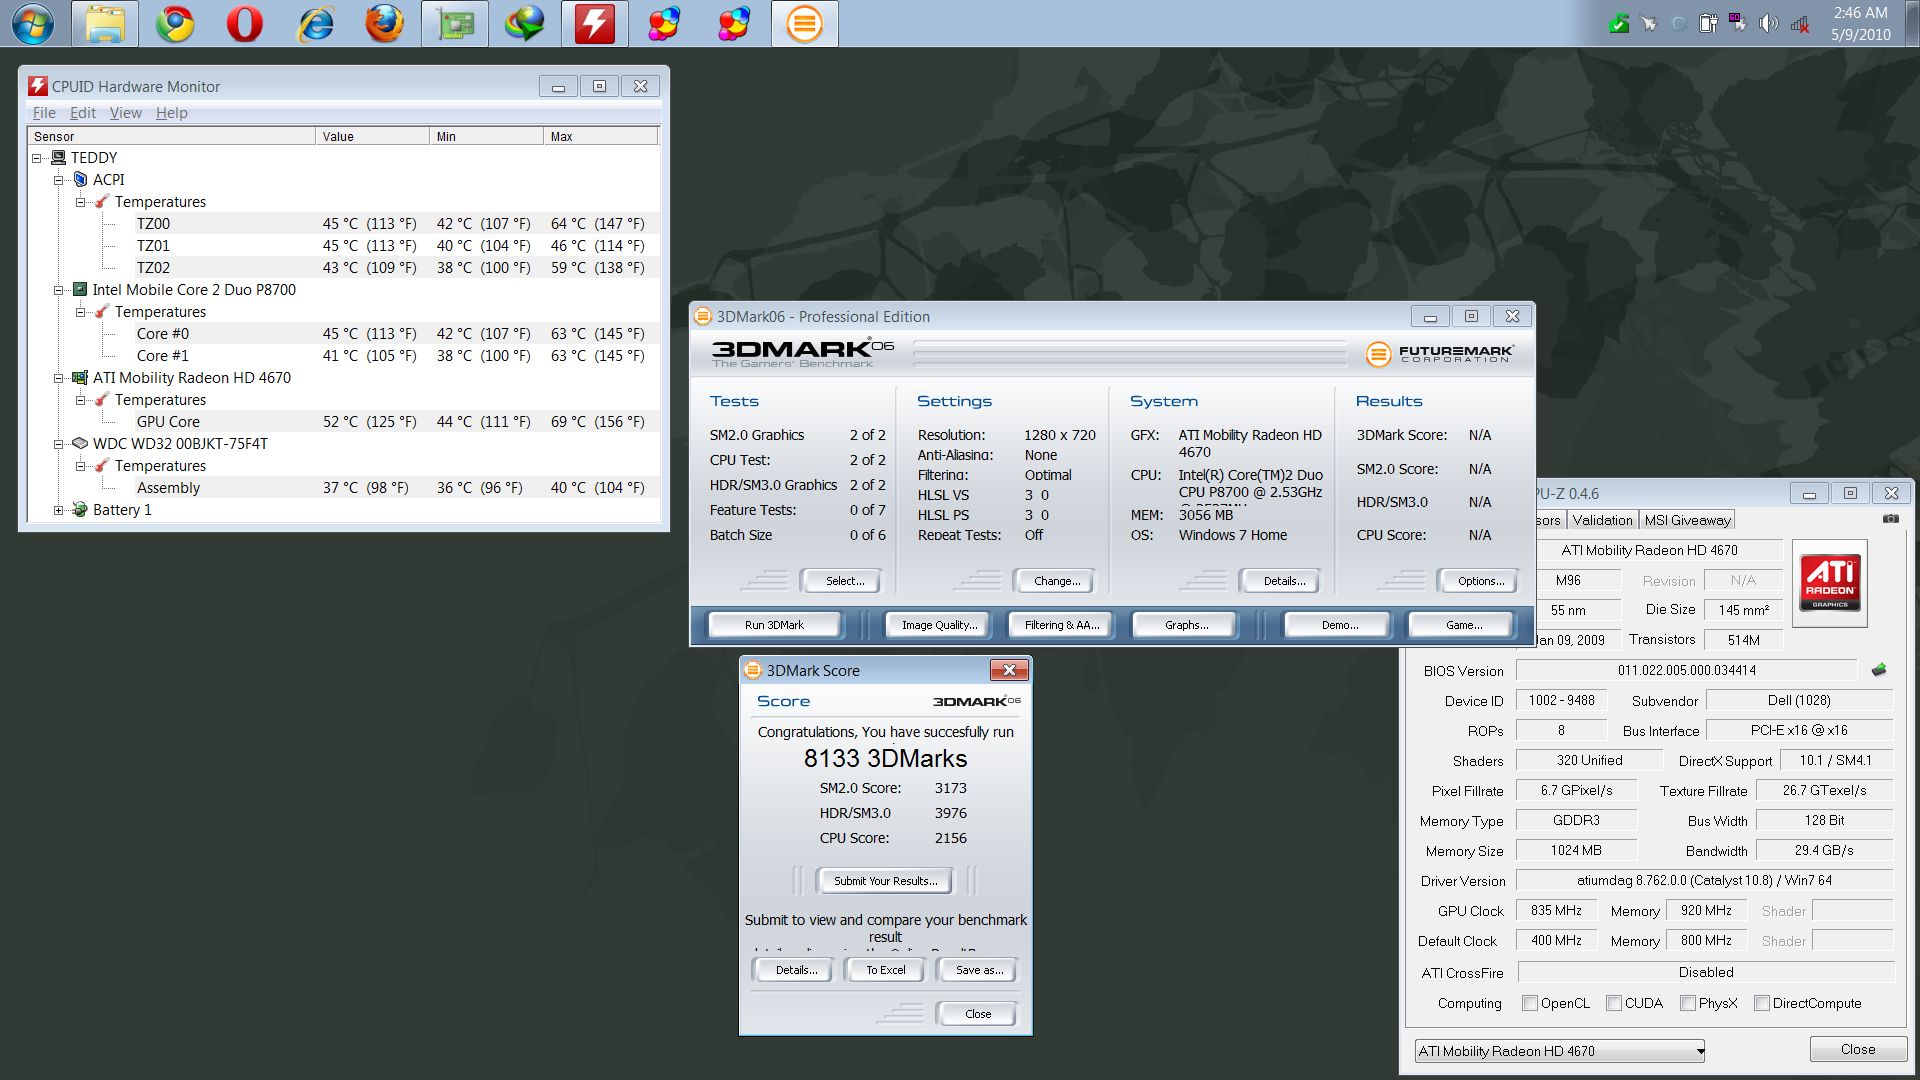Enable the PhysX checkbox

[1688, 1003]
